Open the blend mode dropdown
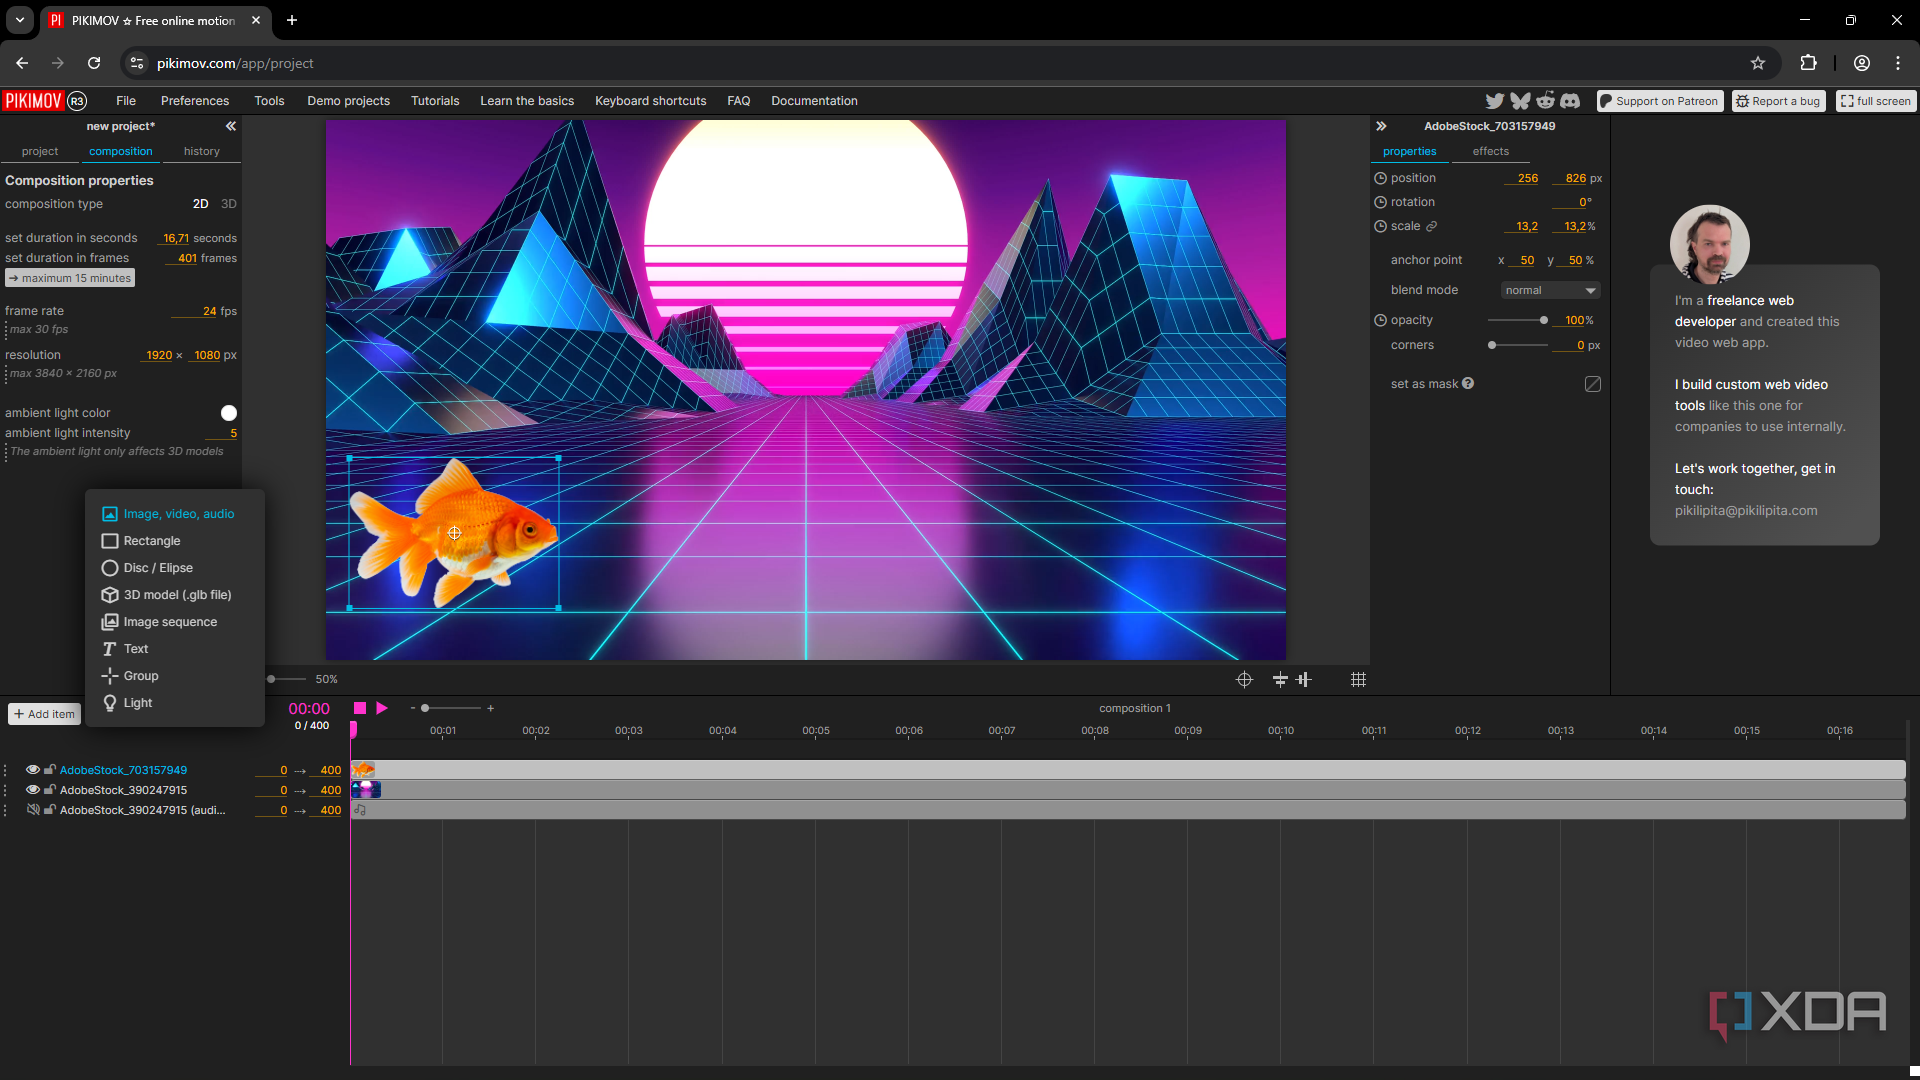This screenshot has width=1920, height=1080. point(1550,290)
